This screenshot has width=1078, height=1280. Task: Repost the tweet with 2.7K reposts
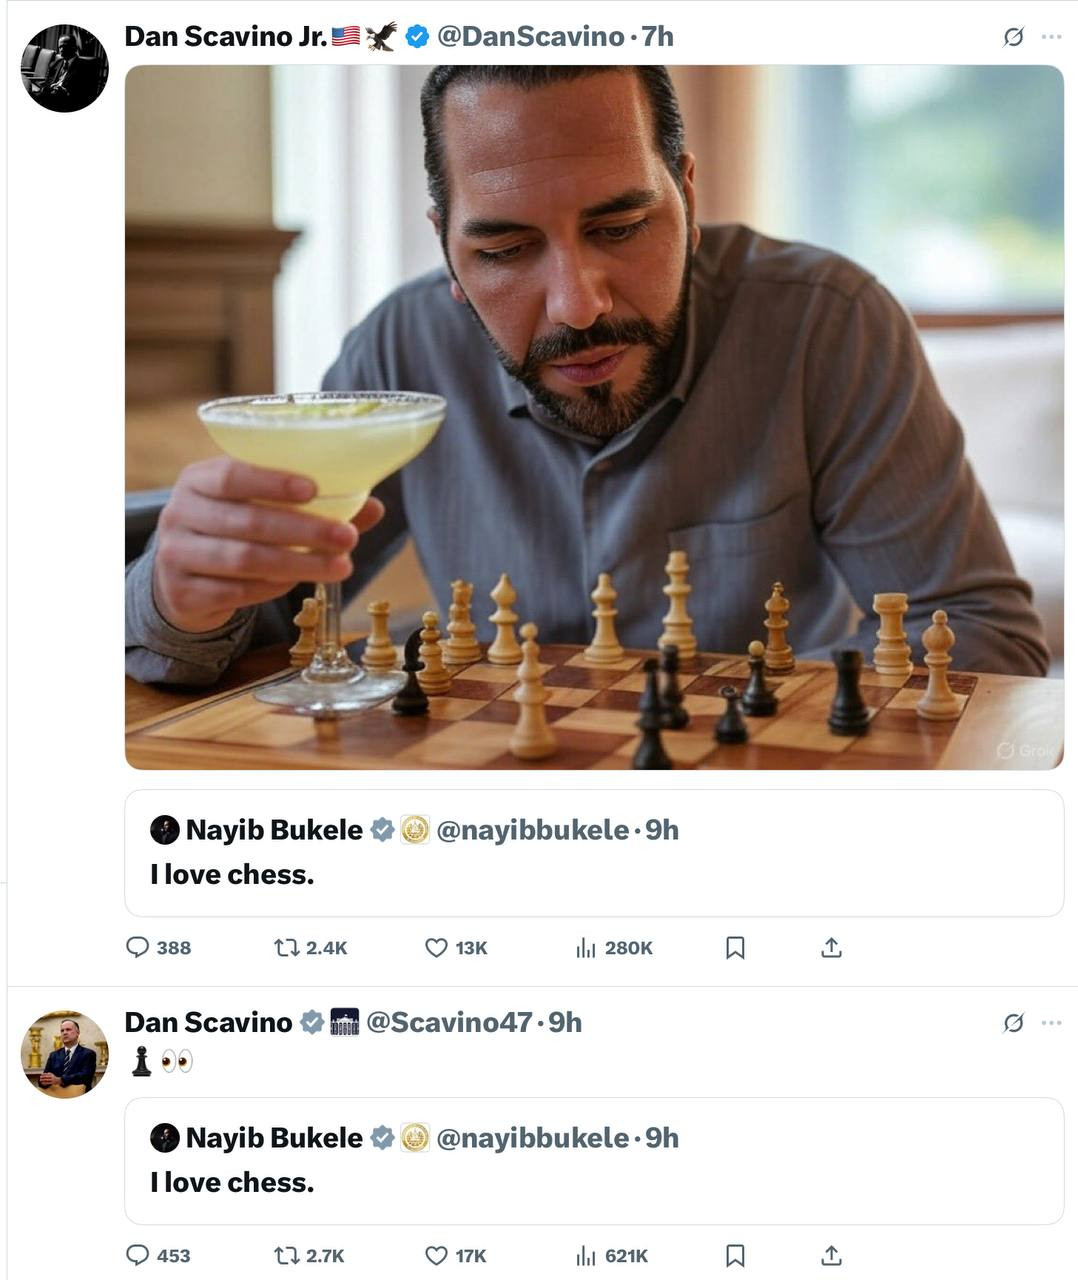(x=287, y=1255)
